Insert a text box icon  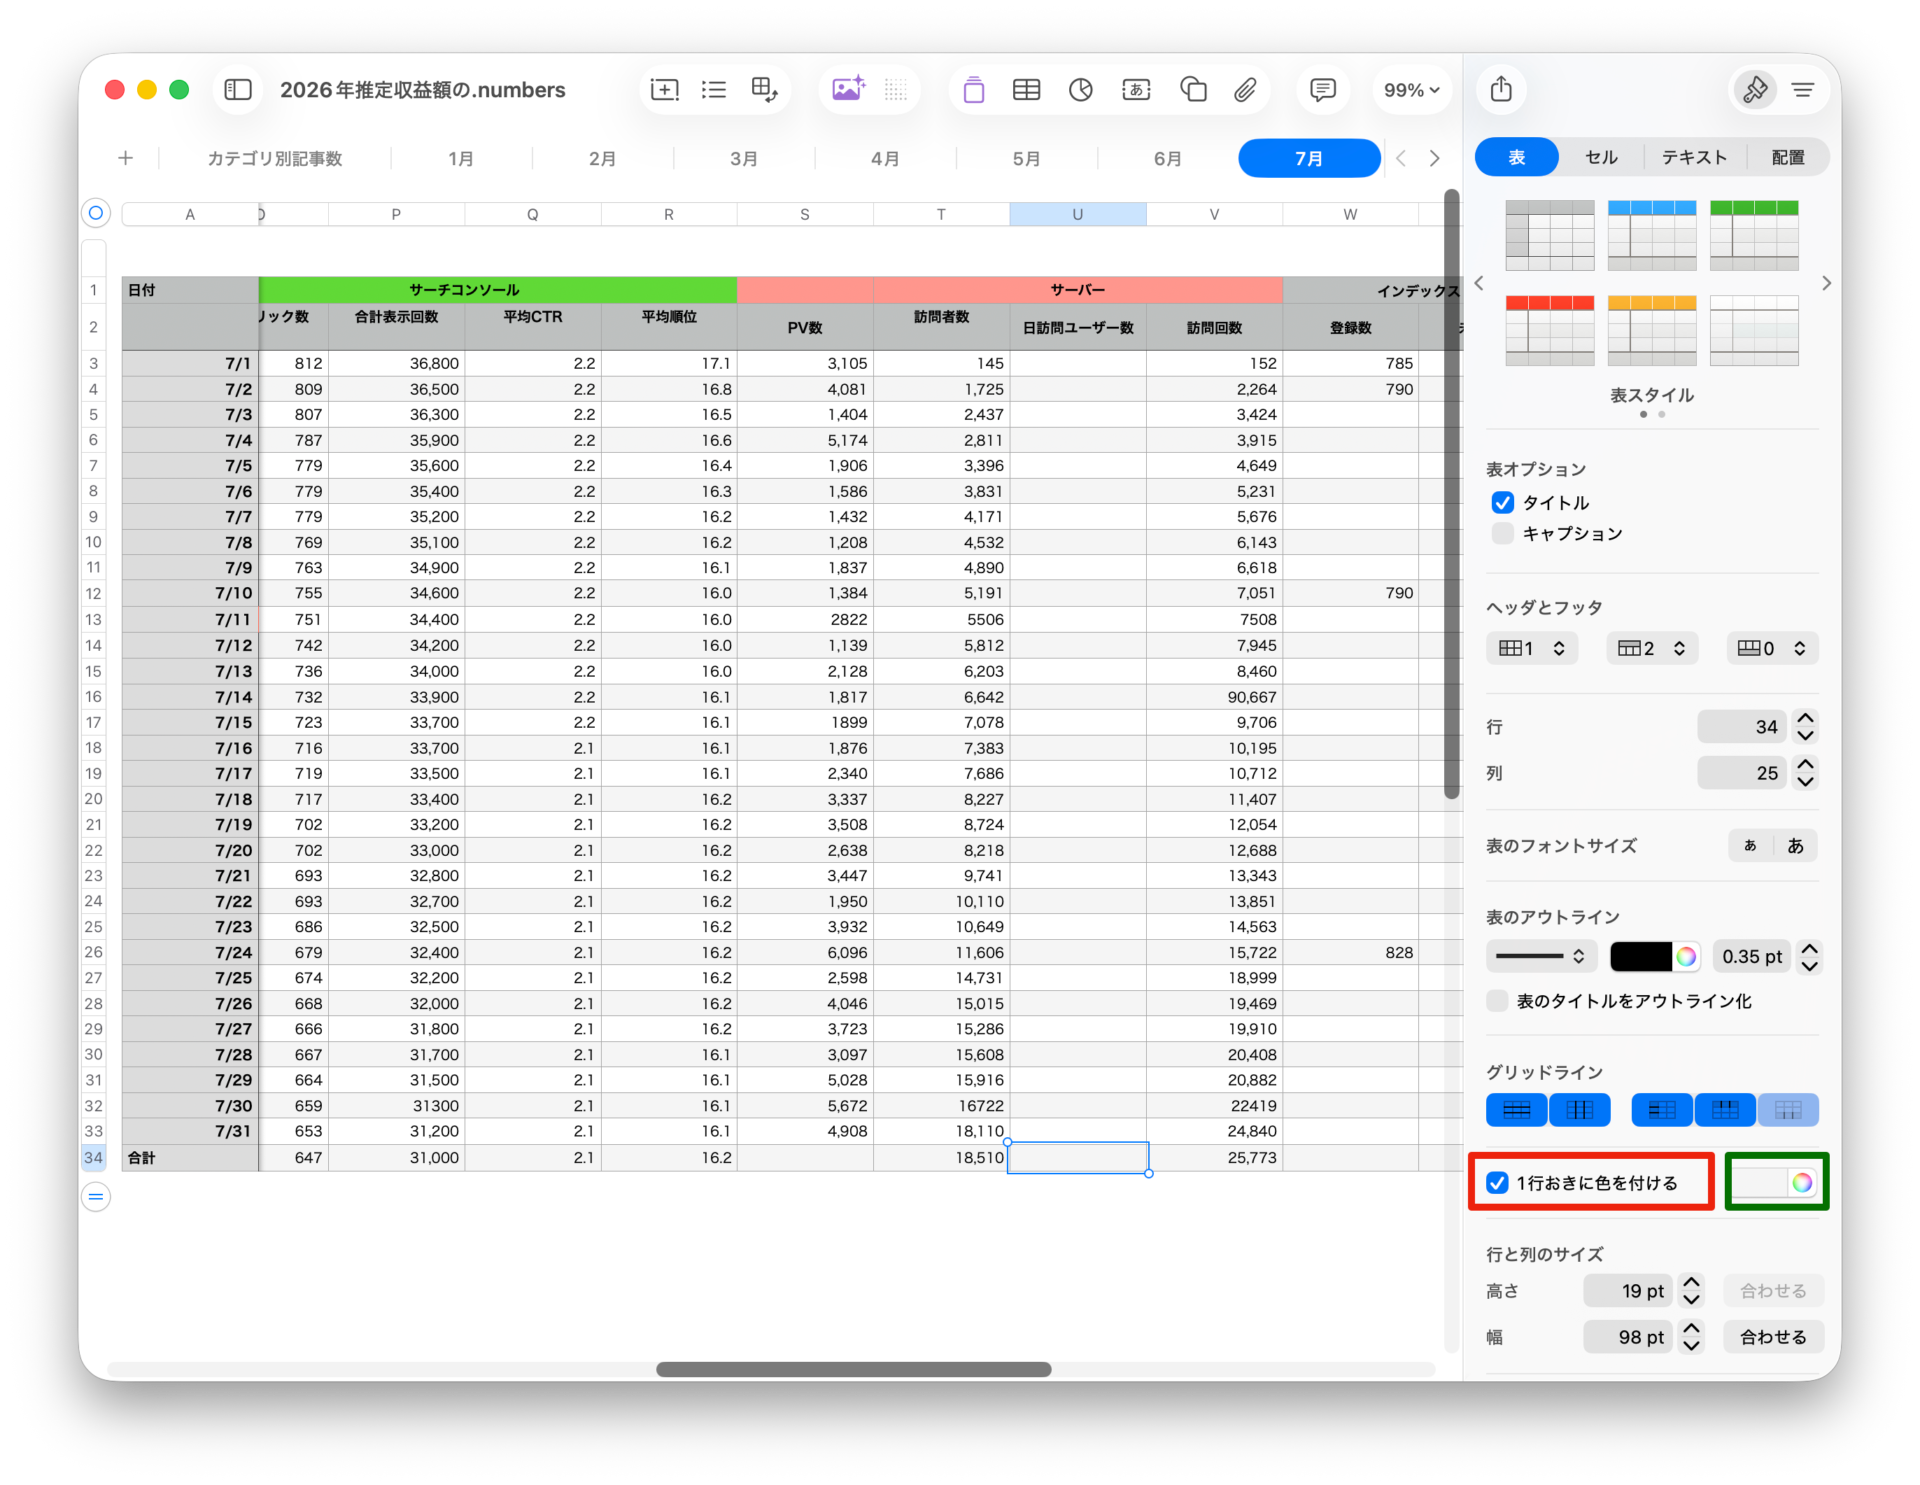(1136, 90)
